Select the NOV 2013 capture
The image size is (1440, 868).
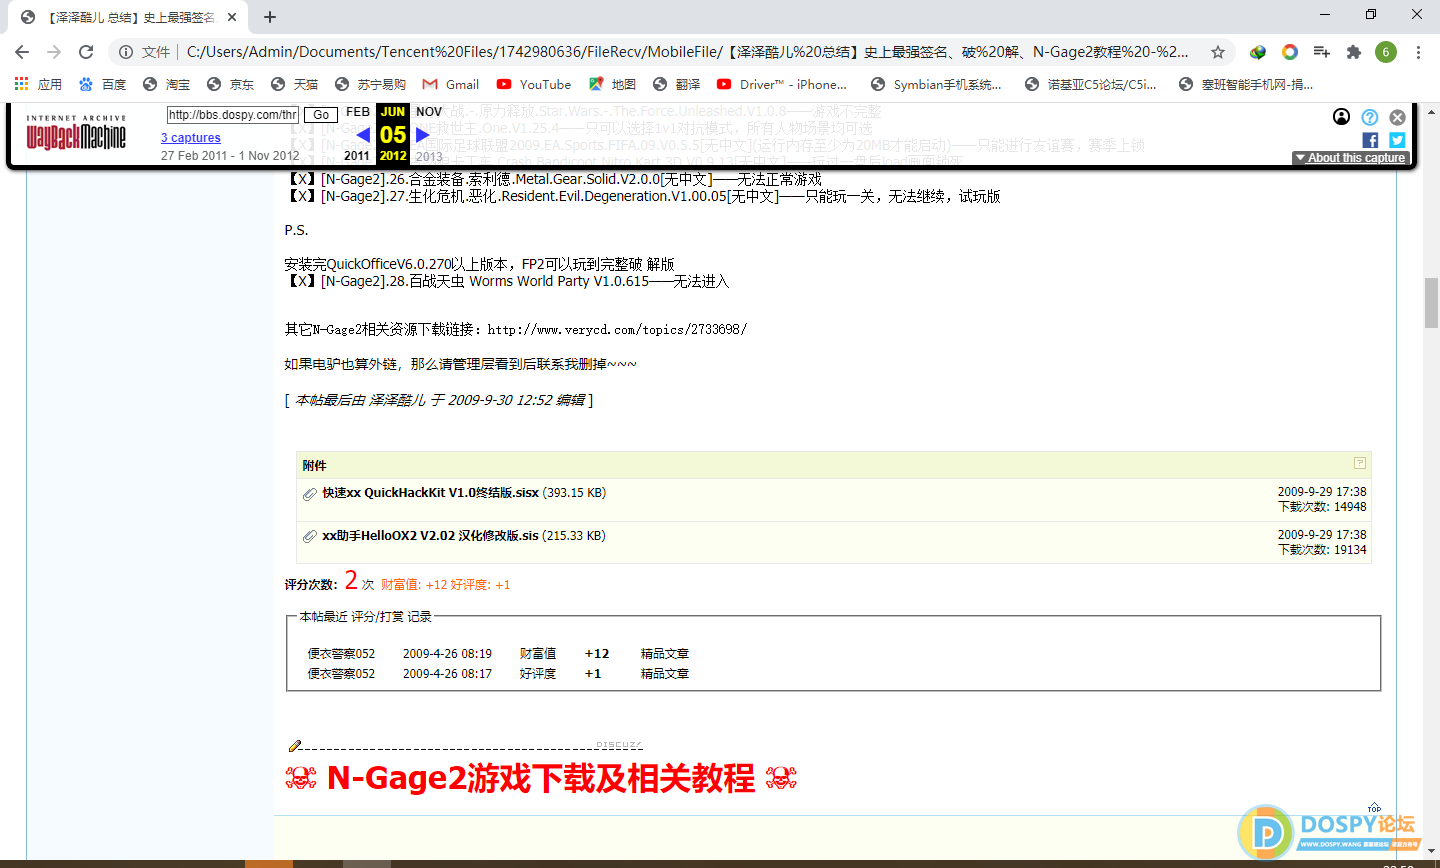pos(429,133)
